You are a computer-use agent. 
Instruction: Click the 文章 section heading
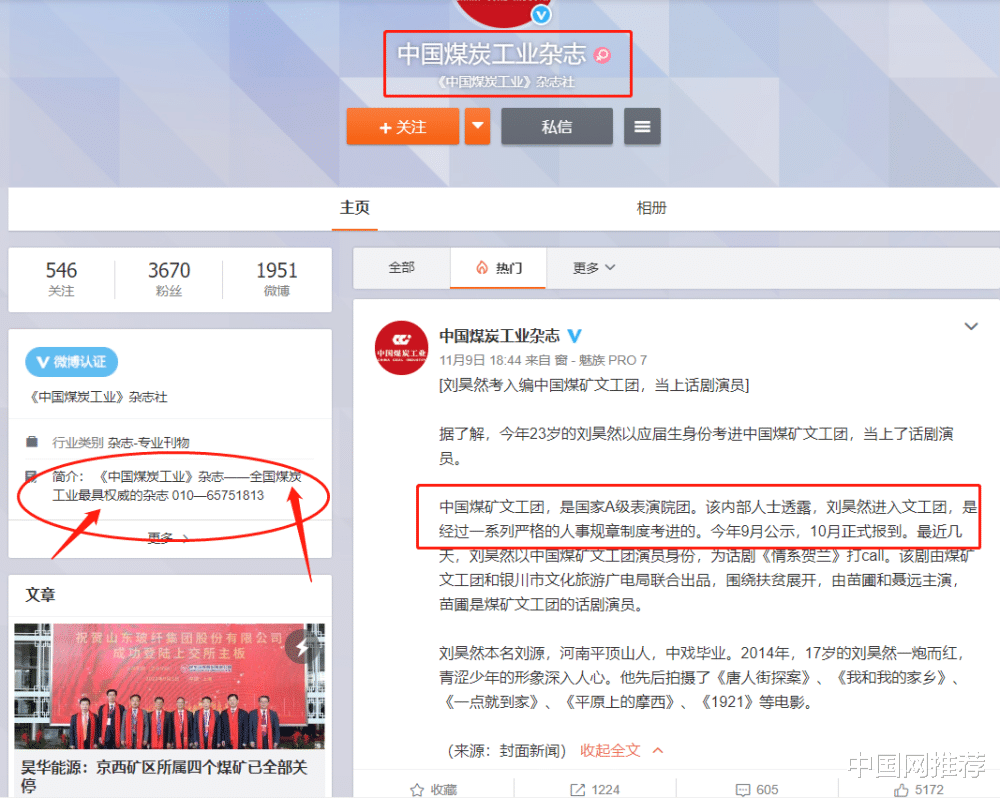(40, 595)
